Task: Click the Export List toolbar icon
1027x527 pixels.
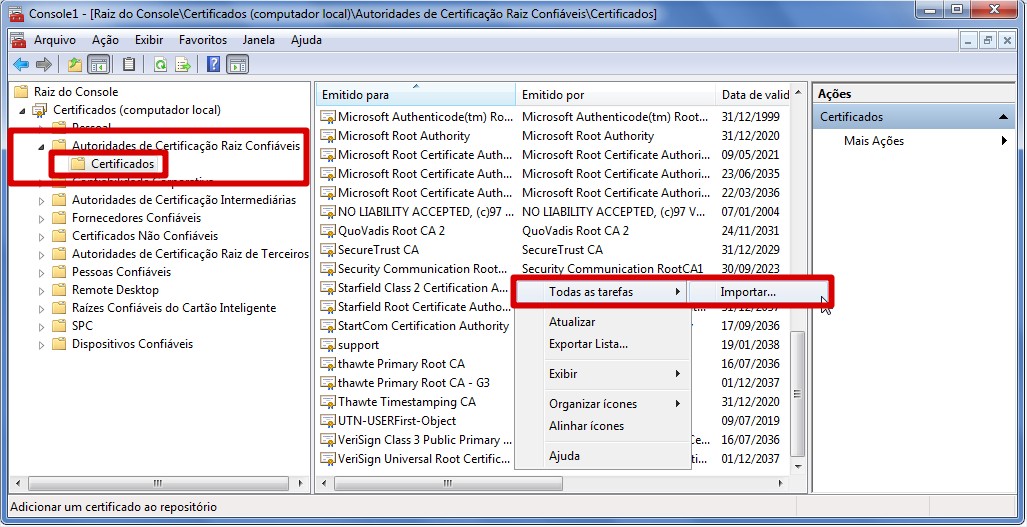Action: (x=183, y=65)
